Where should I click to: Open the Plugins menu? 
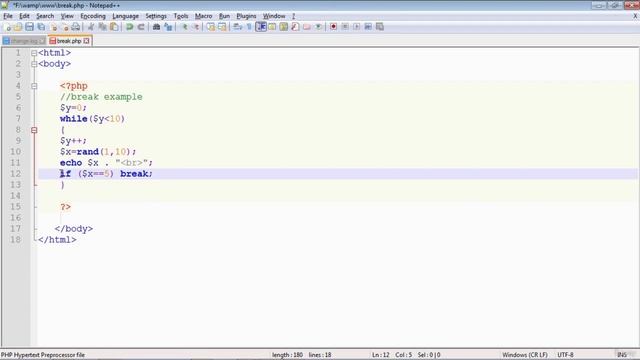click(246, 16)
